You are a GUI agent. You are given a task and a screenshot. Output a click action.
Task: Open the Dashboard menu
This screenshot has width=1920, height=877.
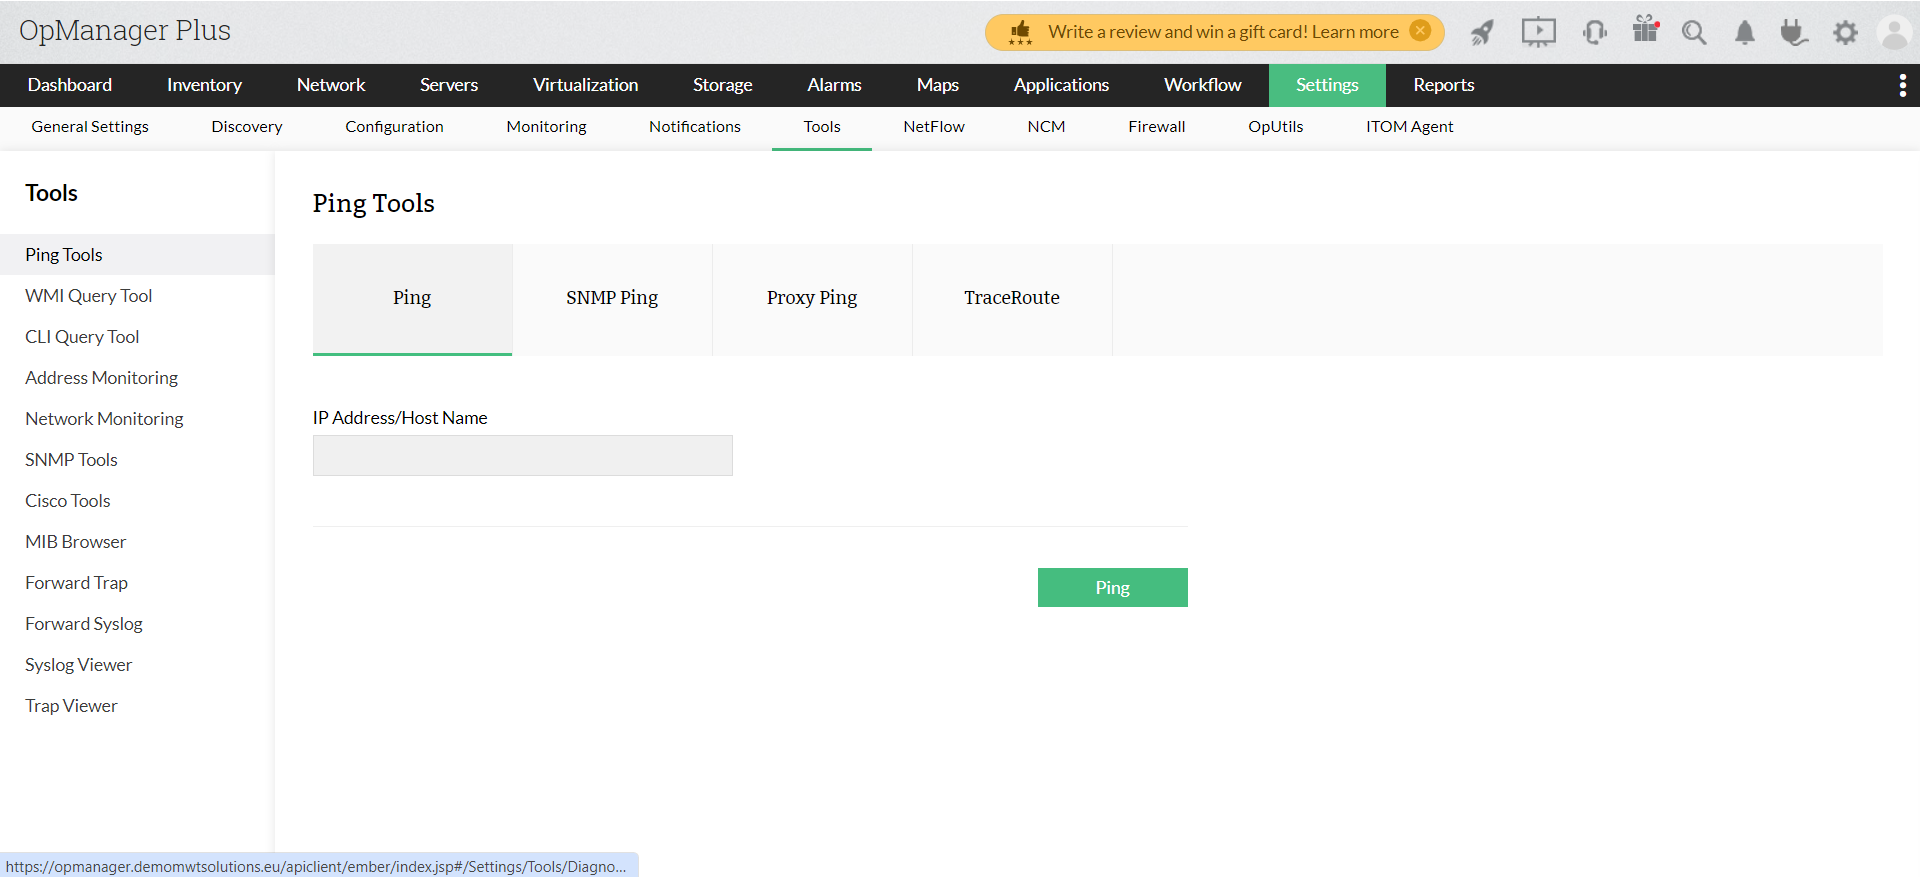pos(70,85)
